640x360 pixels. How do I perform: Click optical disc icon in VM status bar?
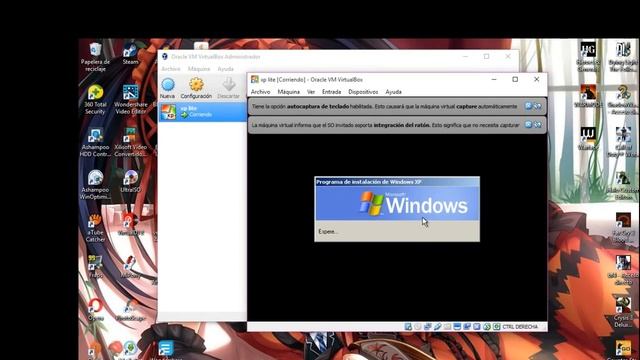pos(417,327)
